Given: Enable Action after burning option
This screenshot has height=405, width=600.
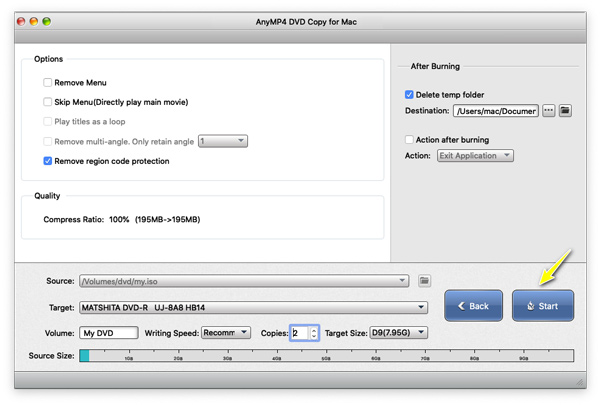Looking at the screenshot, I should pos(409,140).
